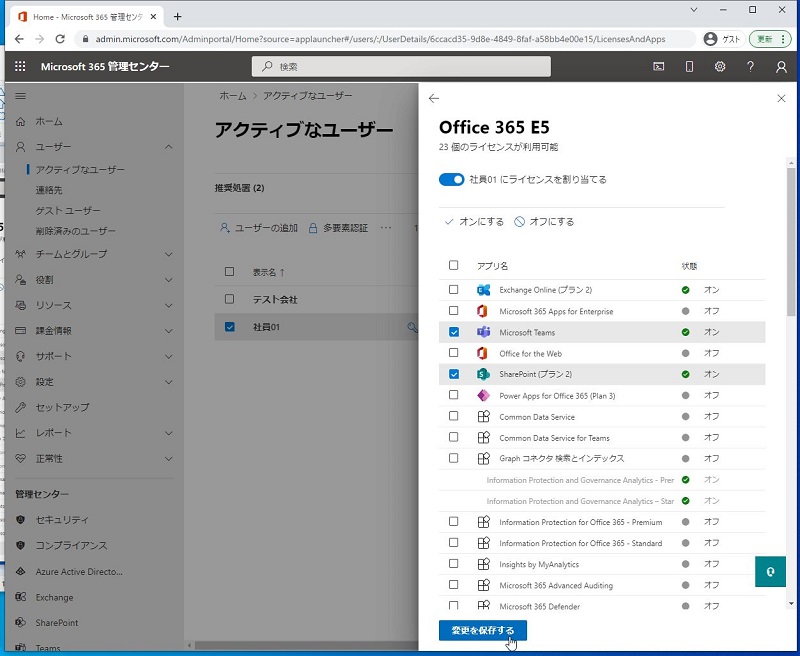The height and width of the screenshot is (656, 800).
Task: Close the Office 365 E5 panel
Action: (781, 98)
